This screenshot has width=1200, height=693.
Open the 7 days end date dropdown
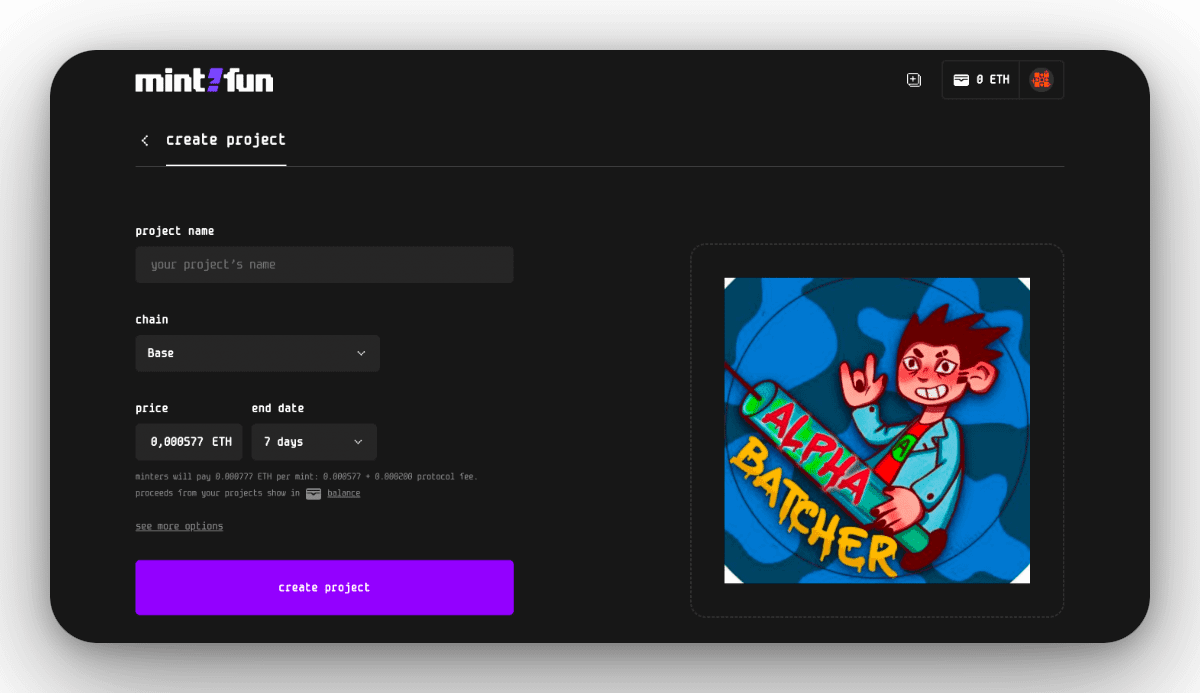click(314, 442)
